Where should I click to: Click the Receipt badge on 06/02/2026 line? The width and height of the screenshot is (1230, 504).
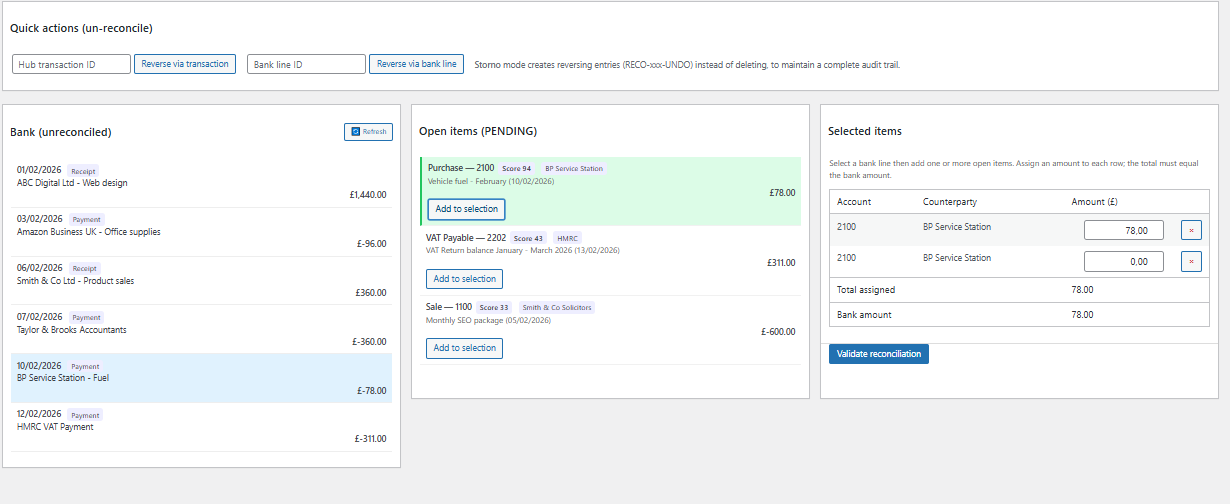pyautogui.click(x=83, y=268)
